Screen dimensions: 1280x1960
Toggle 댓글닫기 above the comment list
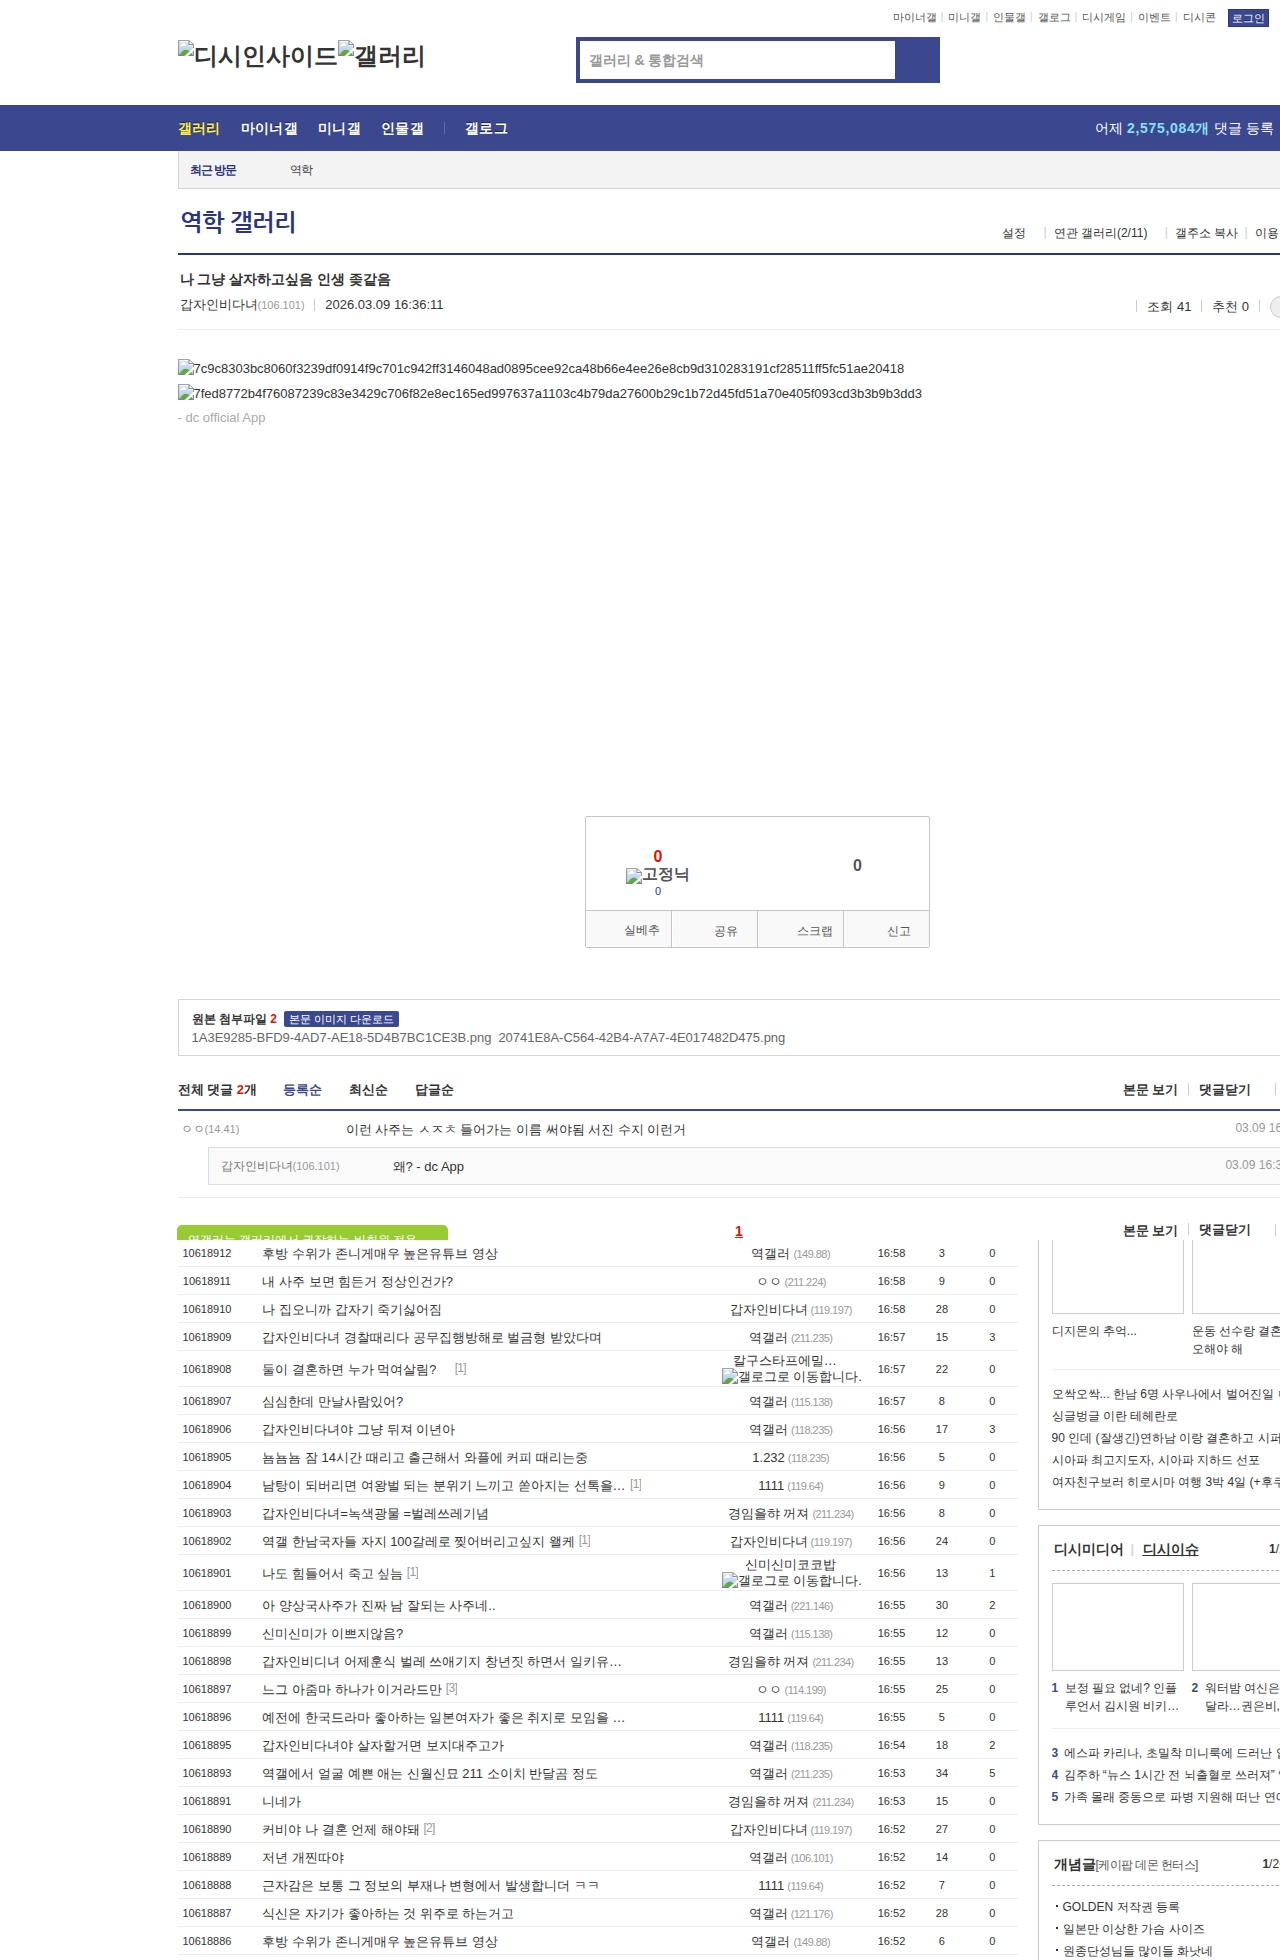point(1224,1090)
